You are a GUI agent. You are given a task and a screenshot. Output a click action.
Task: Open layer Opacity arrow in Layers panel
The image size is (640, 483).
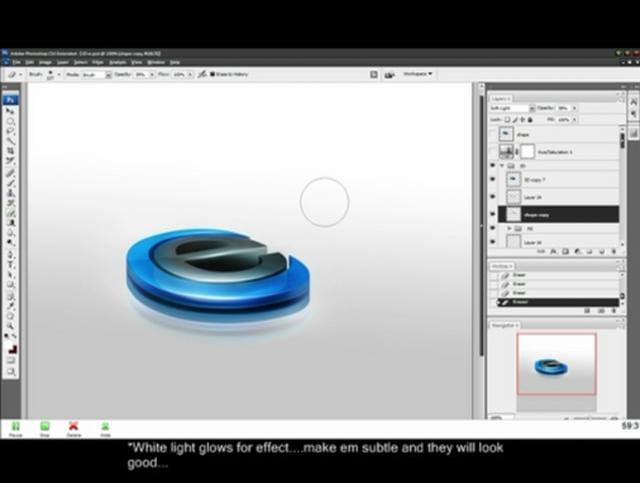pos(574,108)
